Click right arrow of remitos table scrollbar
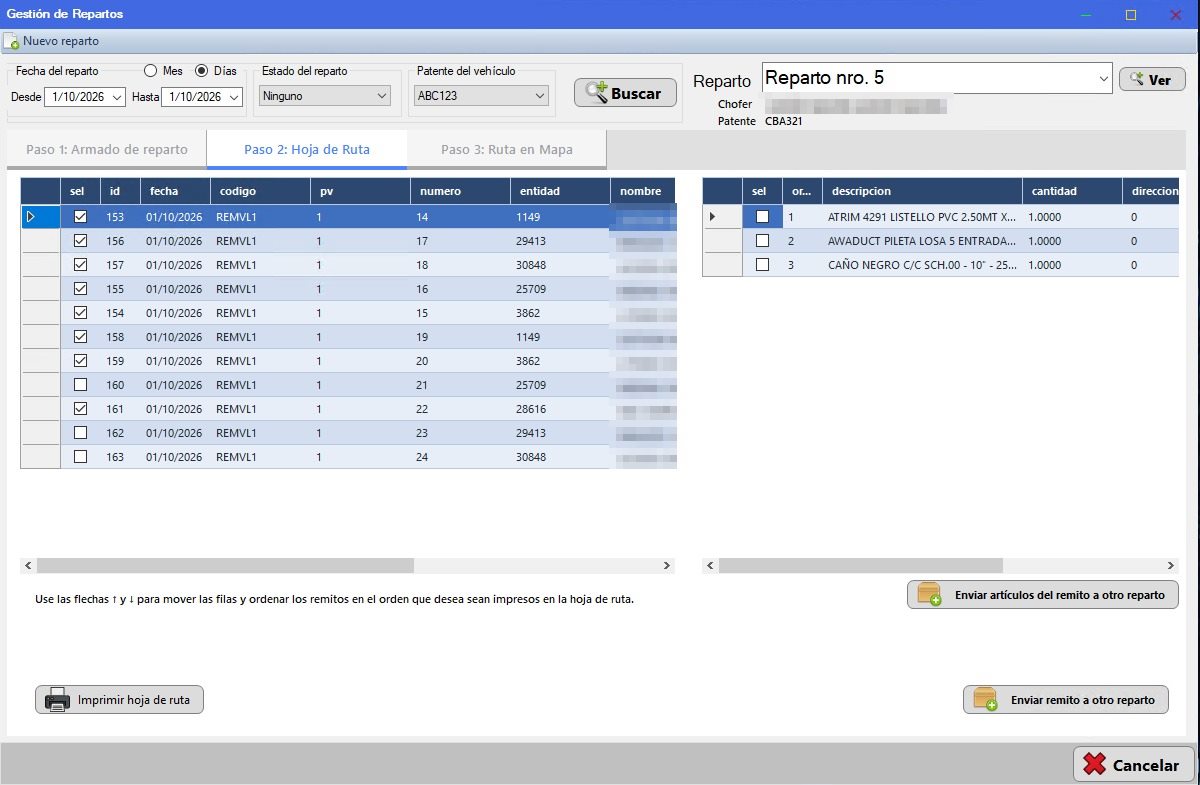The image size is (1200, 785). tap(667, 566)
